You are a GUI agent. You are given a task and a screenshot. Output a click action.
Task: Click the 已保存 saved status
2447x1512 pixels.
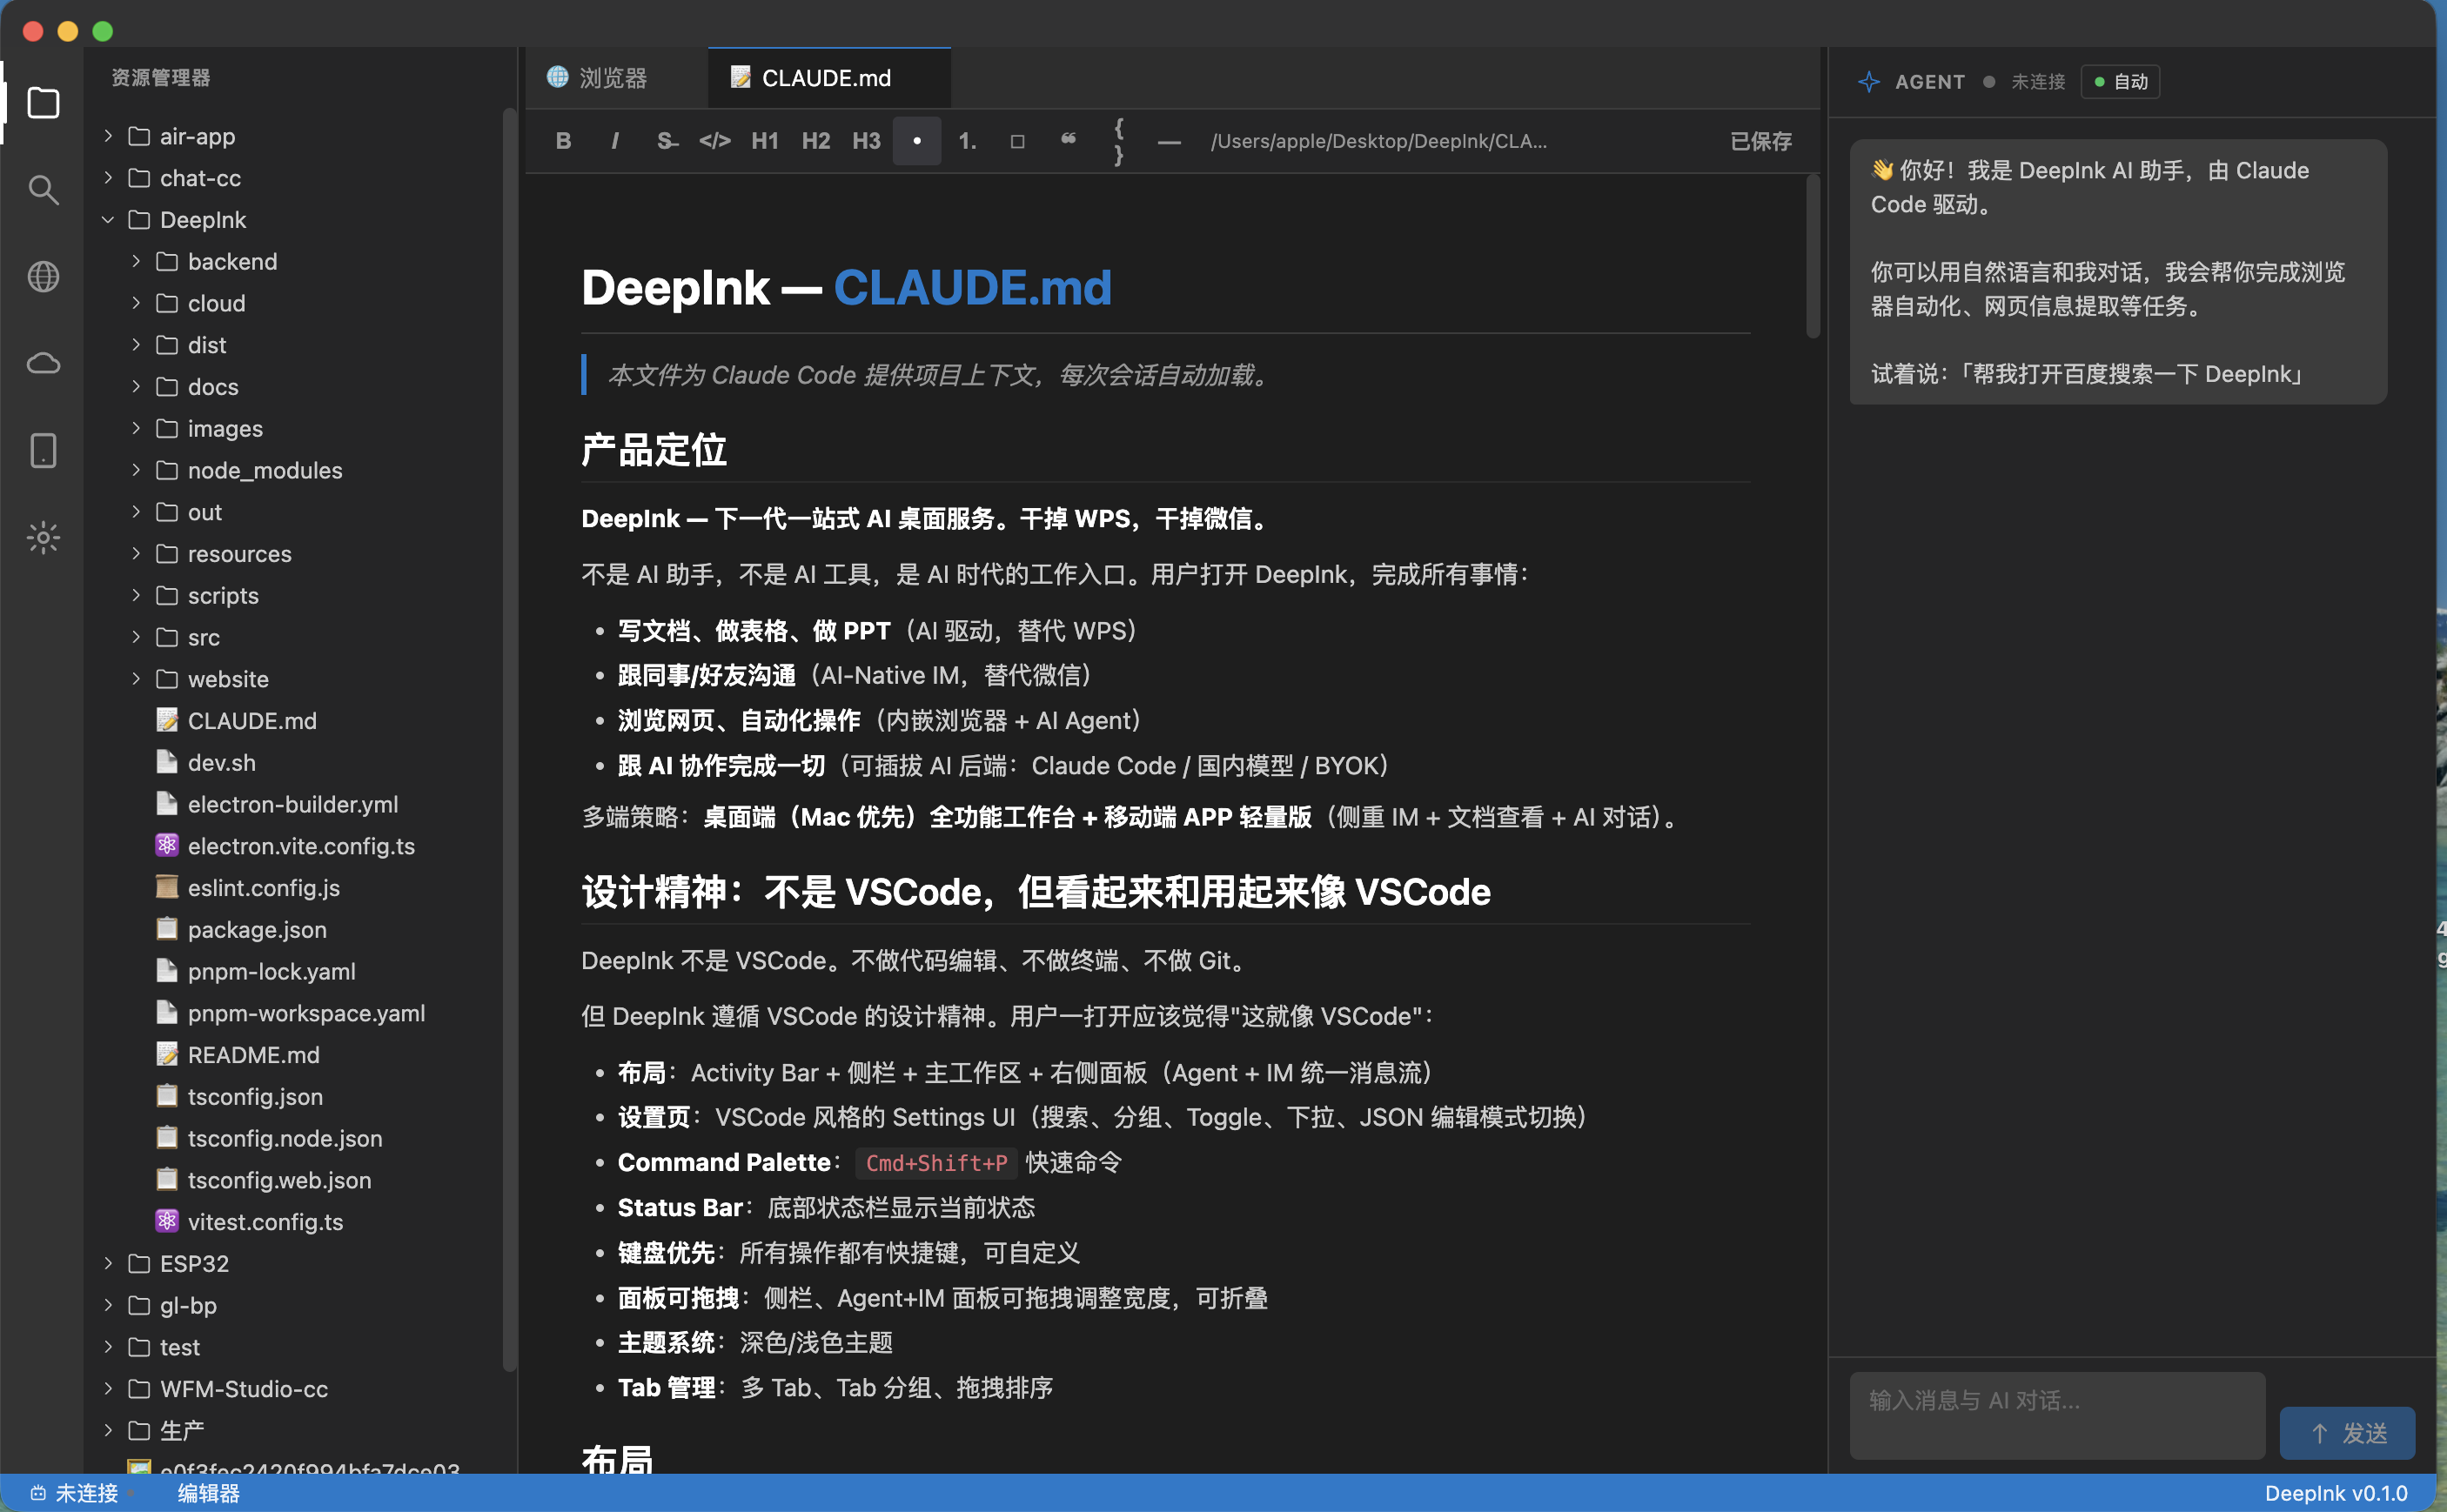[x=1760, y=141]
